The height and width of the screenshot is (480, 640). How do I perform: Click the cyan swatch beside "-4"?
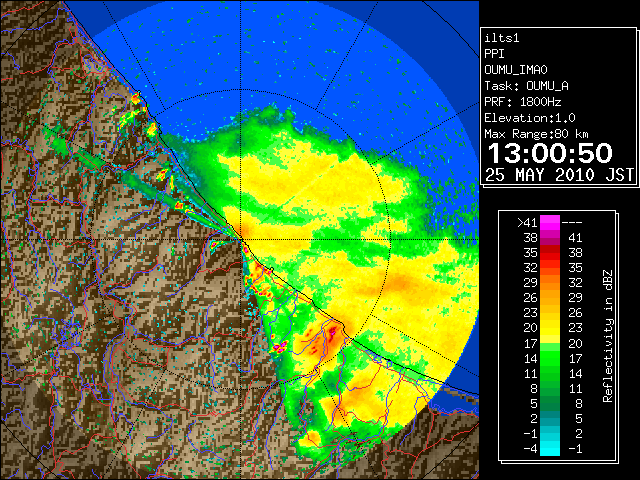click(x=550, y=448)
